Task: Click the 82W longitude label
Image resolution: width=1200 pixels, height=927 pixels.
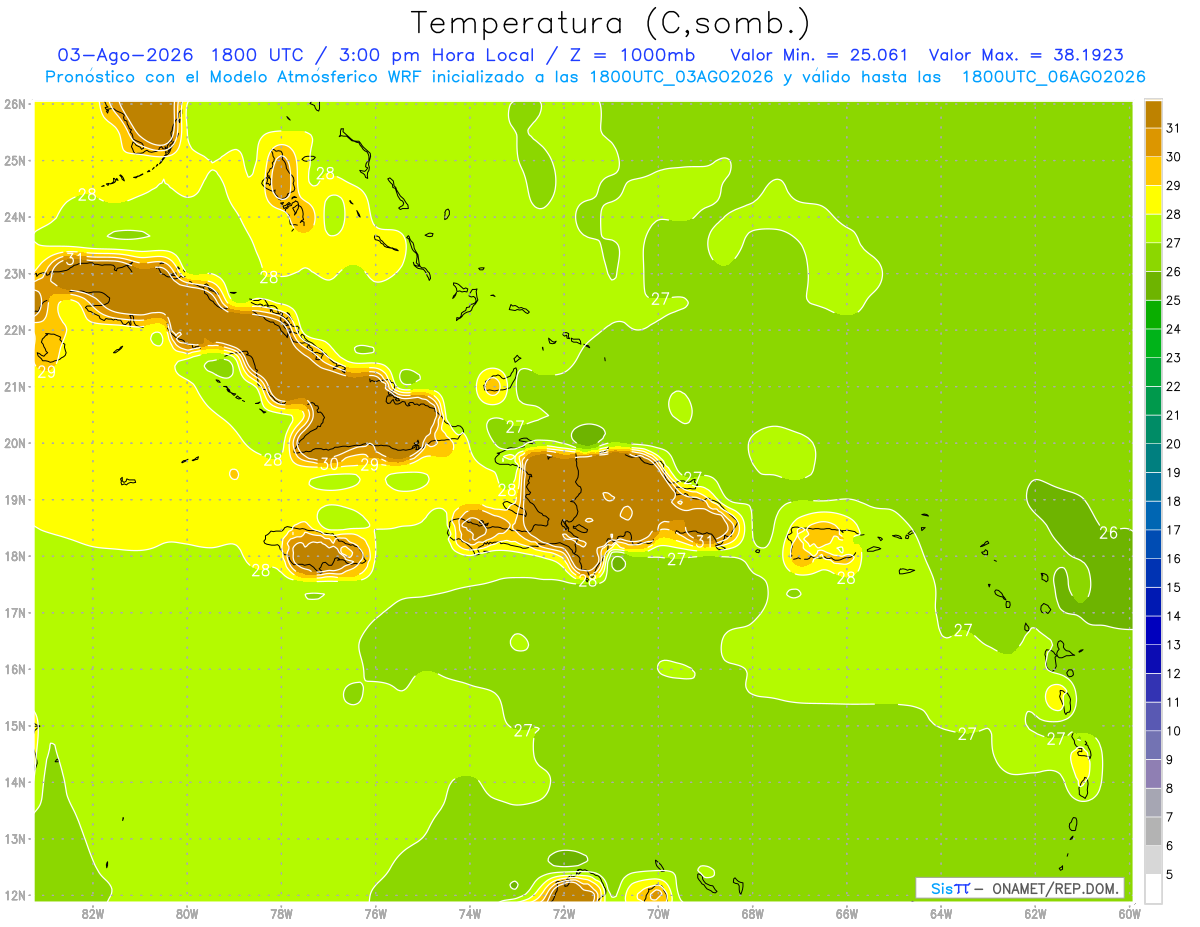Action: [93, 913]
